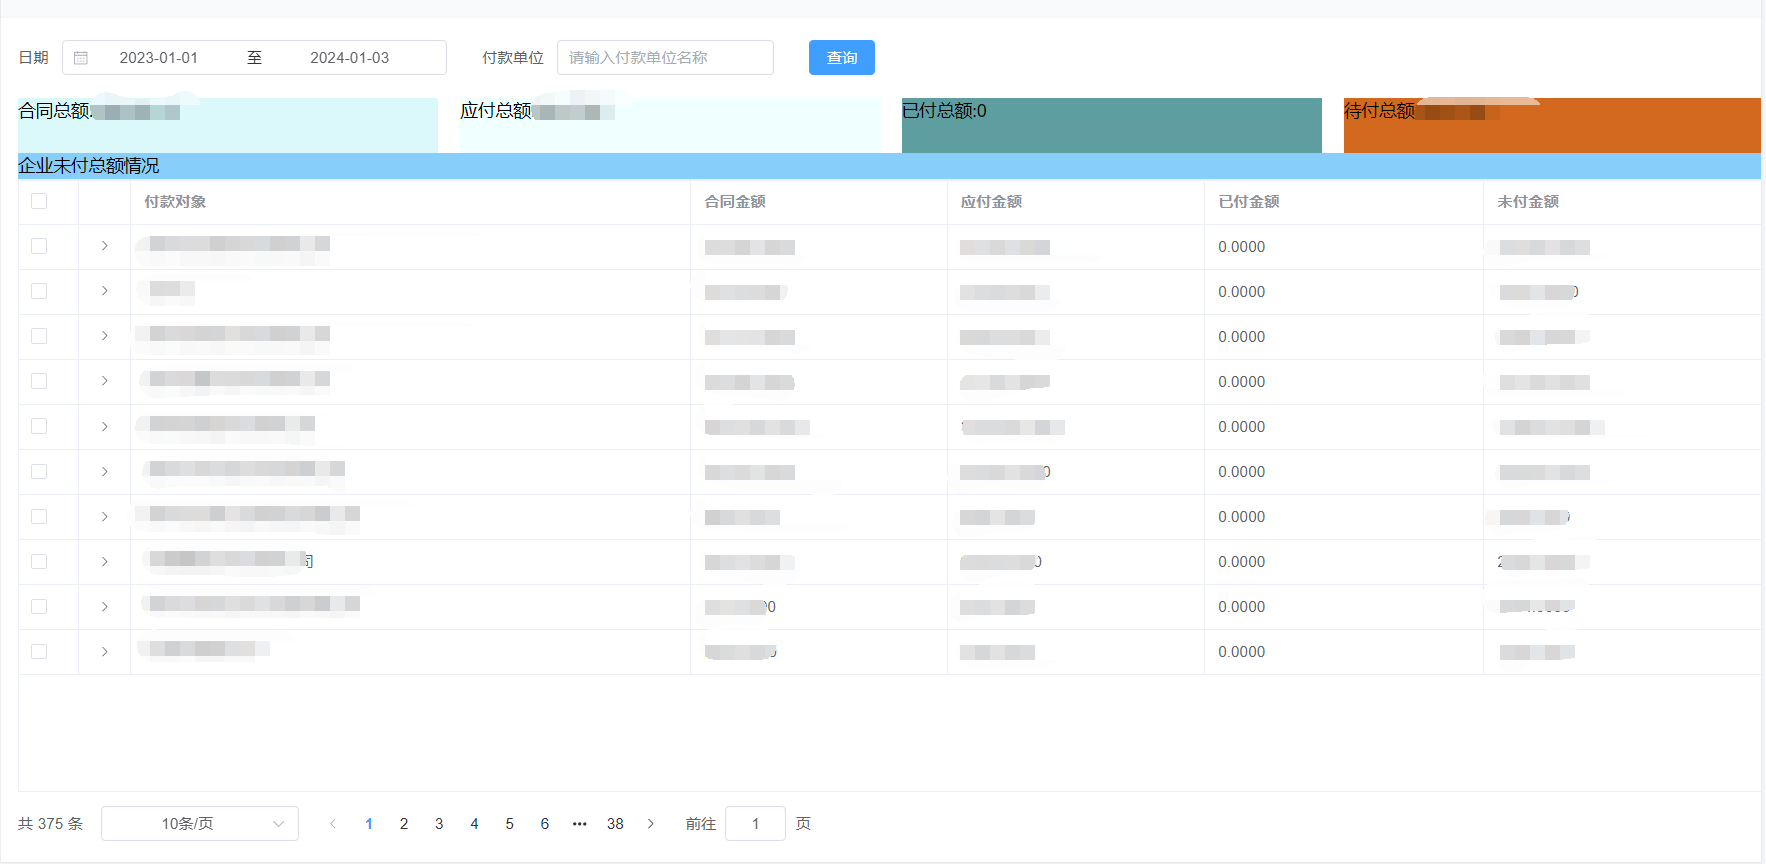This screenshot has height=864, width=1766.
Task: Focus the 付款单位 name input field
Action: tap(665, 57)
